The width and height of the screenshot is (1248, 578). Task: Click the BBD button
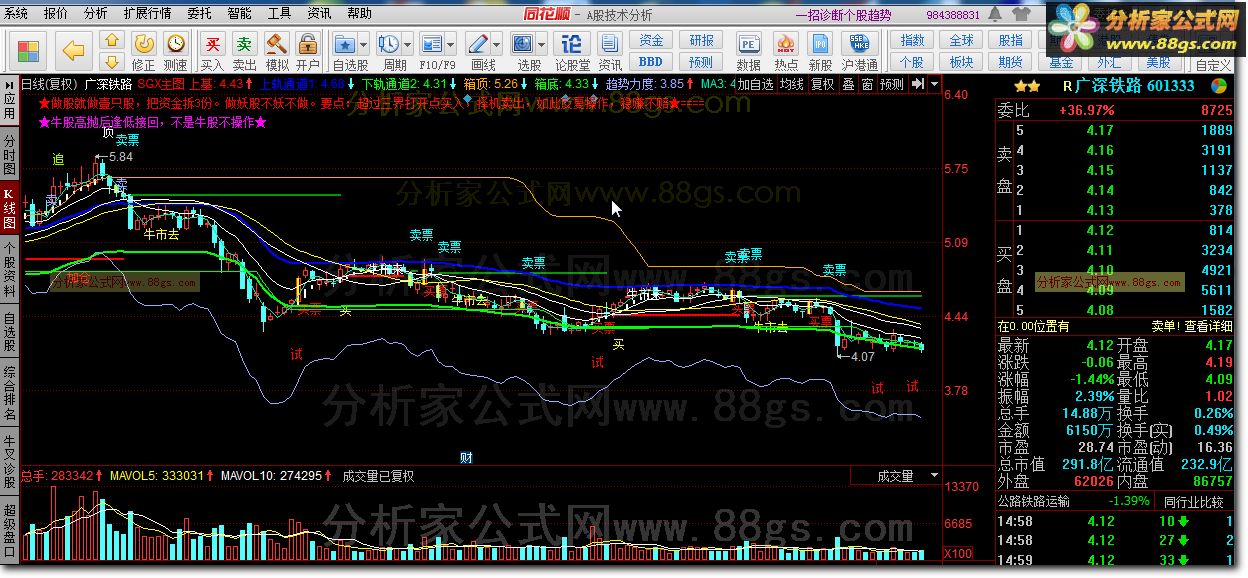coord(651,62)
